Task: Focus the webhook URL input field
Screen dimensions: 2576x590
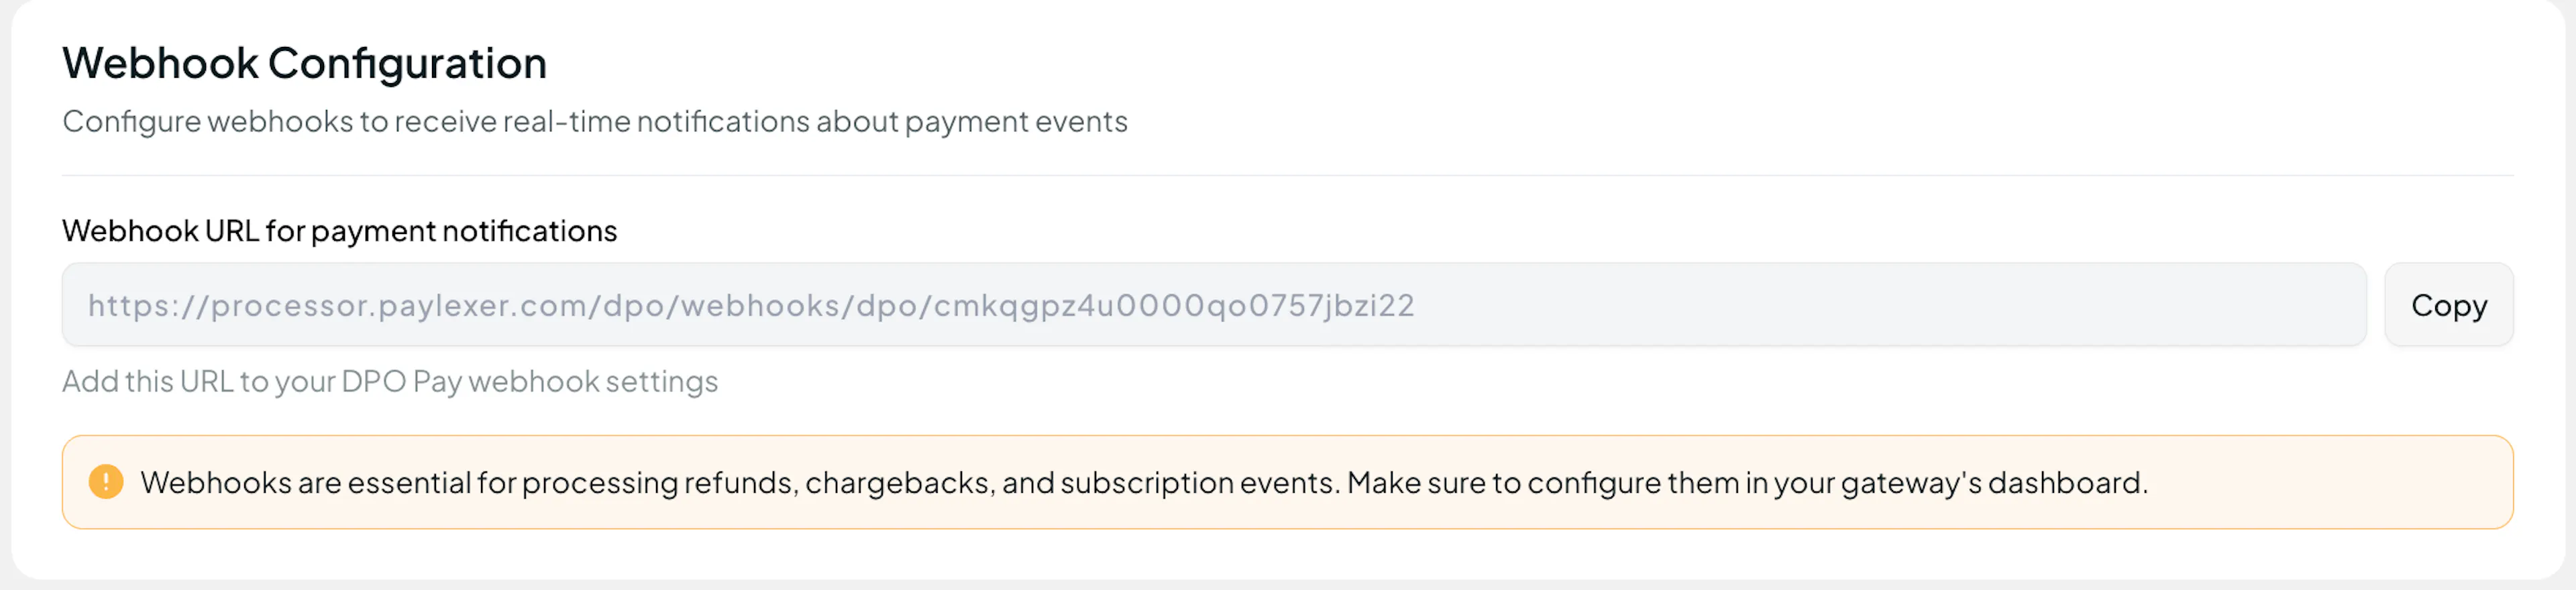Action: pos(1213,305)
